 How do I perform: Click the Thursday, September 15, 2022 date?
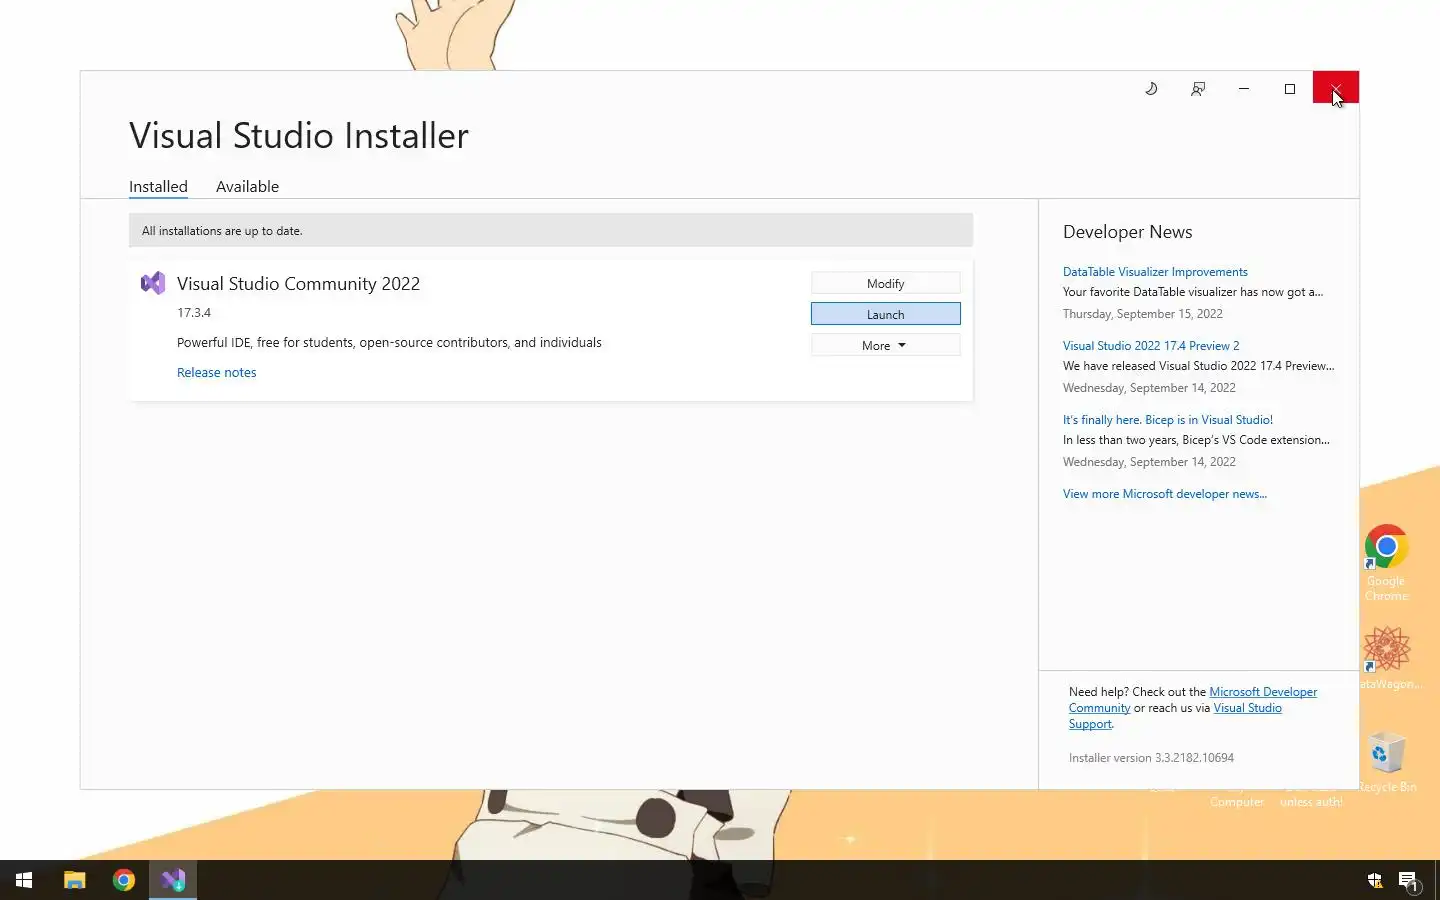[1142, 314]
